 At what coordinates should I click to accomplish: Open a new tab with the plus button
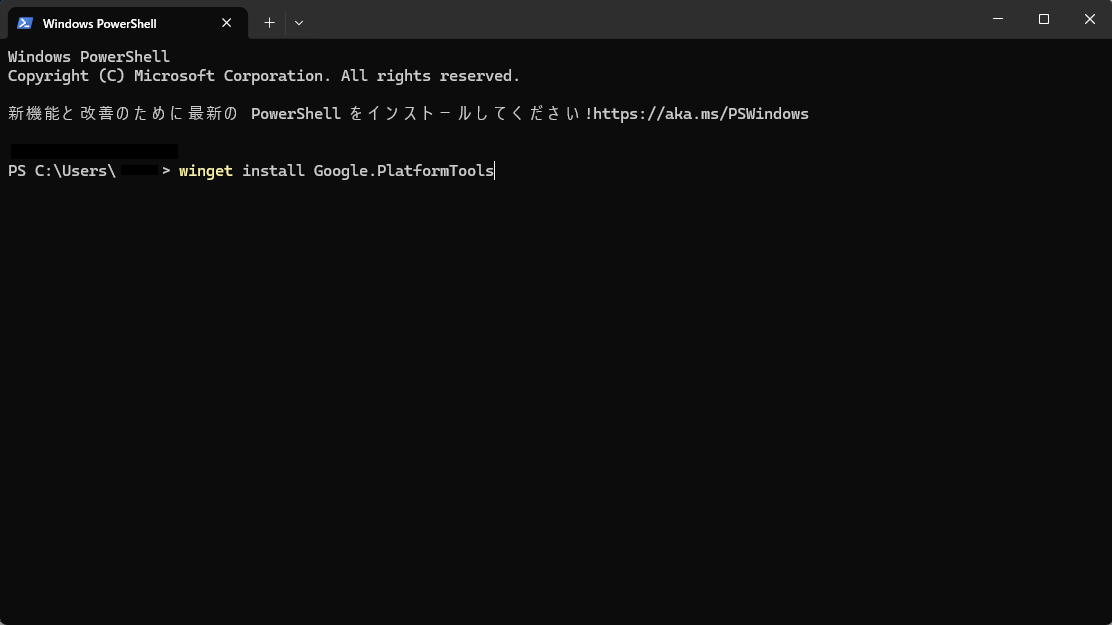tap(269, 23)
